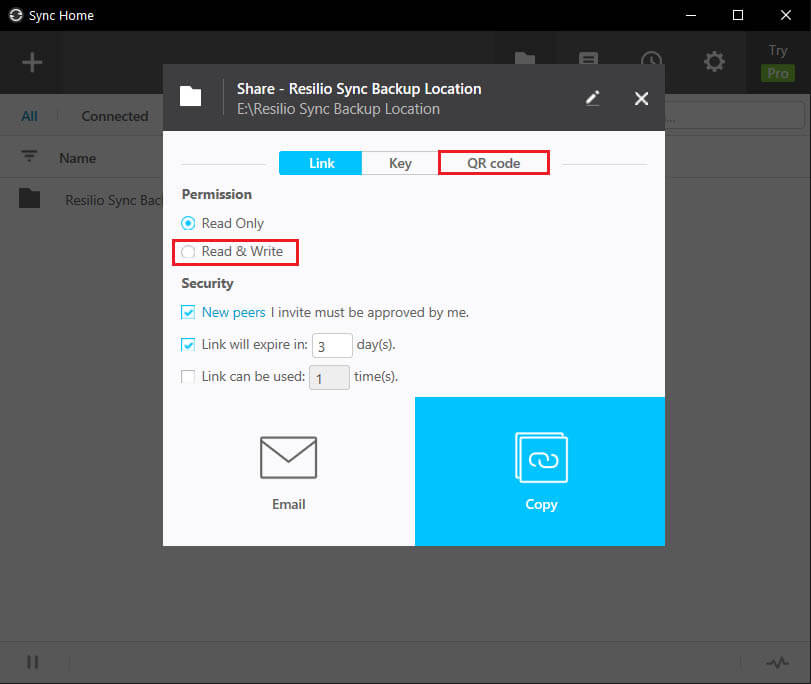
Task: Switch to the QR code tab
Action: coord(493,163)
